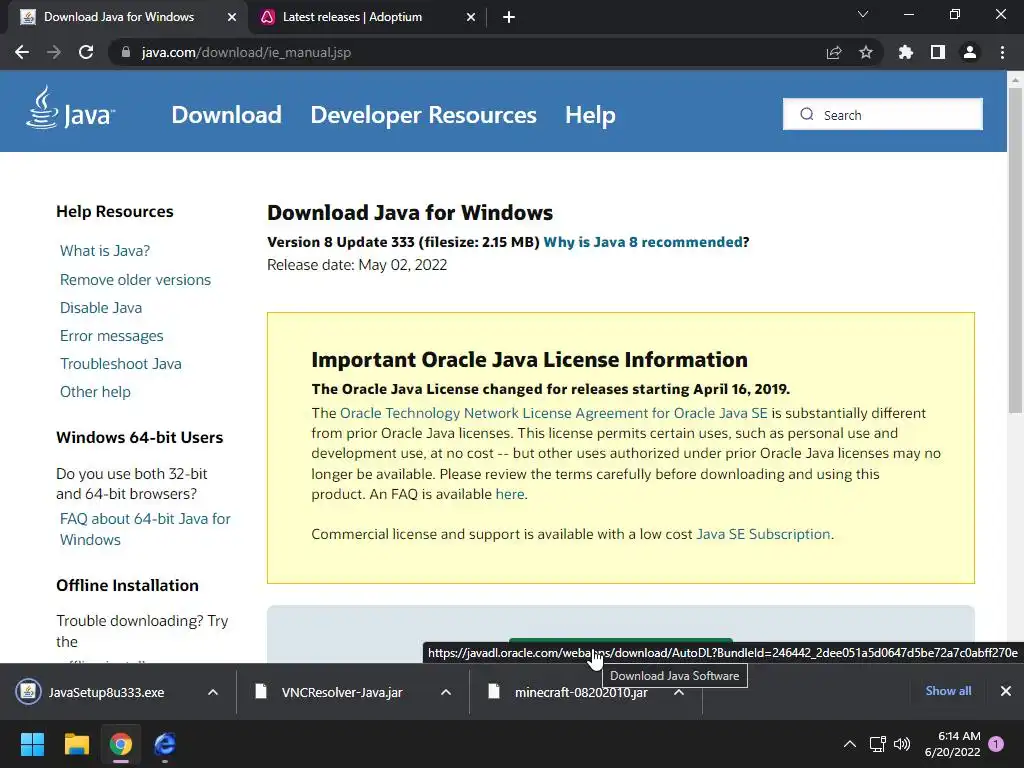Close the Download Java for Windows tab

pyautogui.click(x=232, y=17)
